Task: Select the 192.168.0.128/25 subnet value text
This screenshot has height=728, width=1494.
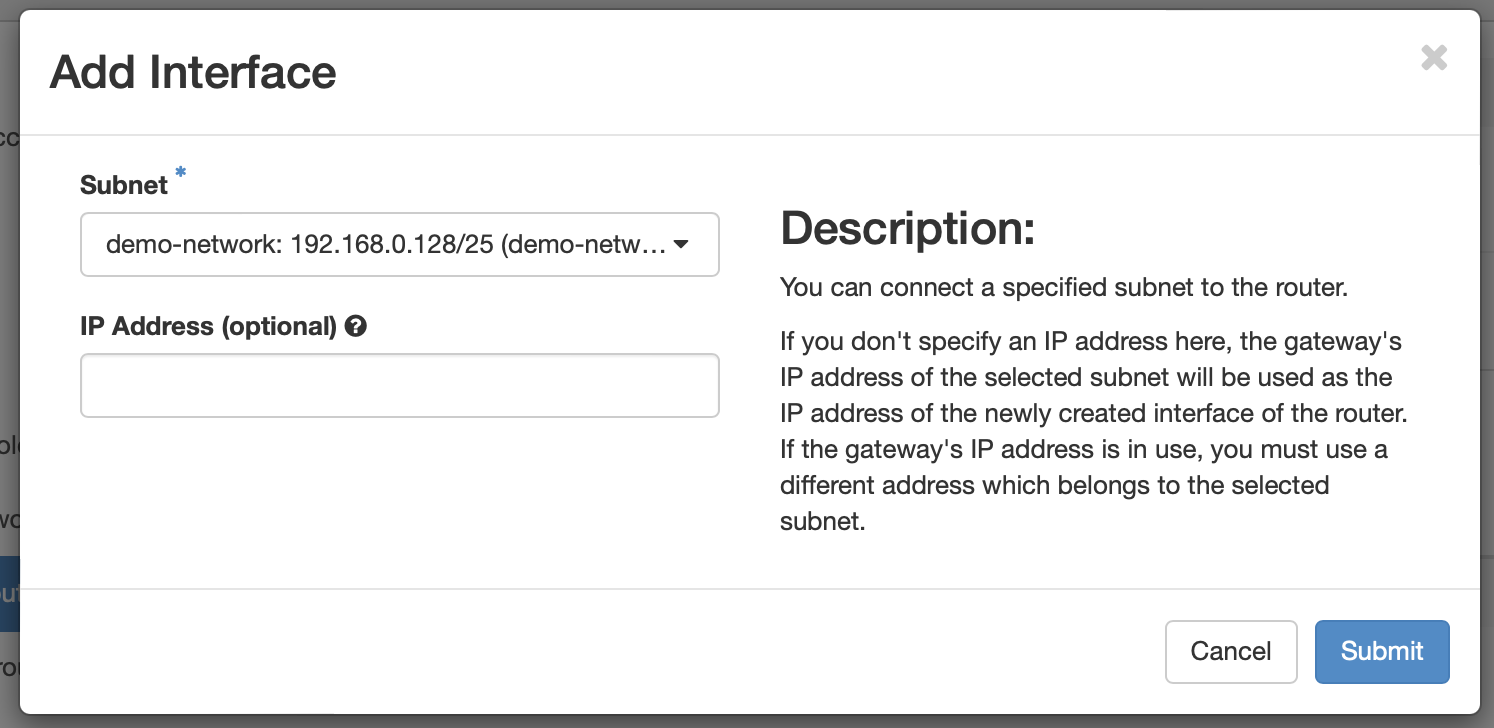Action: pyautogui.click(x=392, y=244)
